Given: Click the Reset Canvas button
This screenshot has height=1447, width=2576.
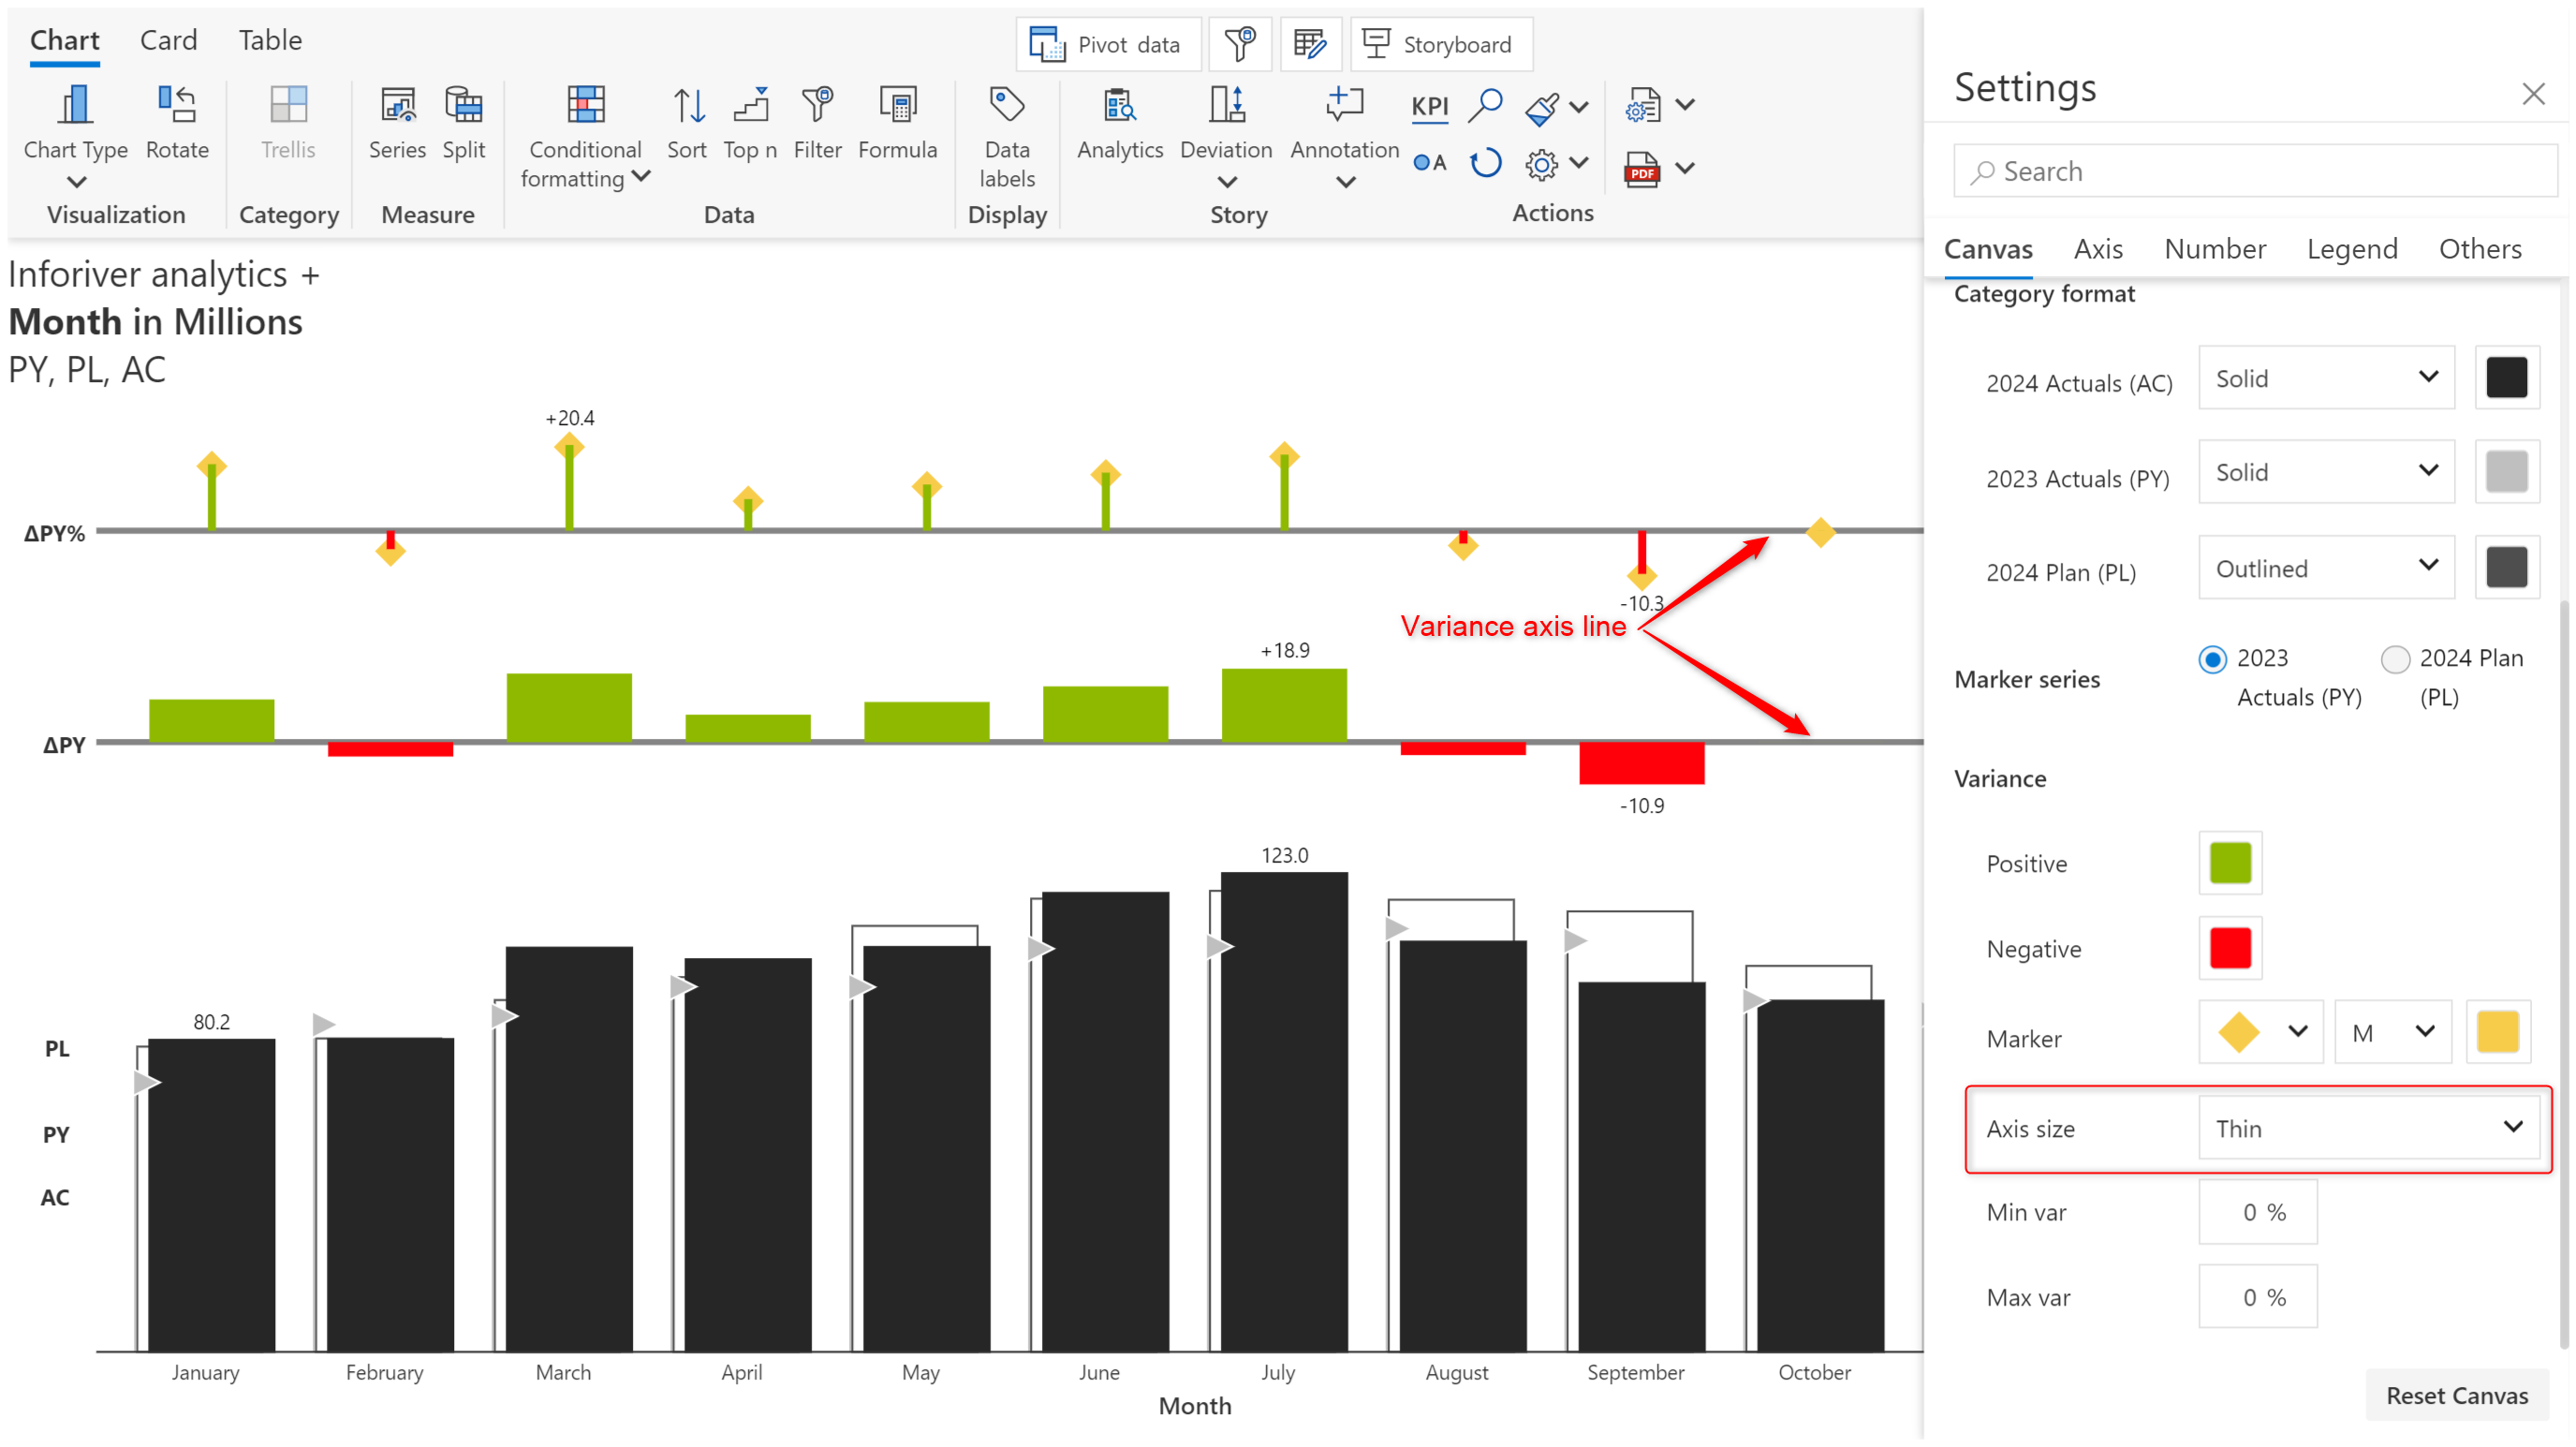Looking at the screenshot, I should tap(2457, 1395).
